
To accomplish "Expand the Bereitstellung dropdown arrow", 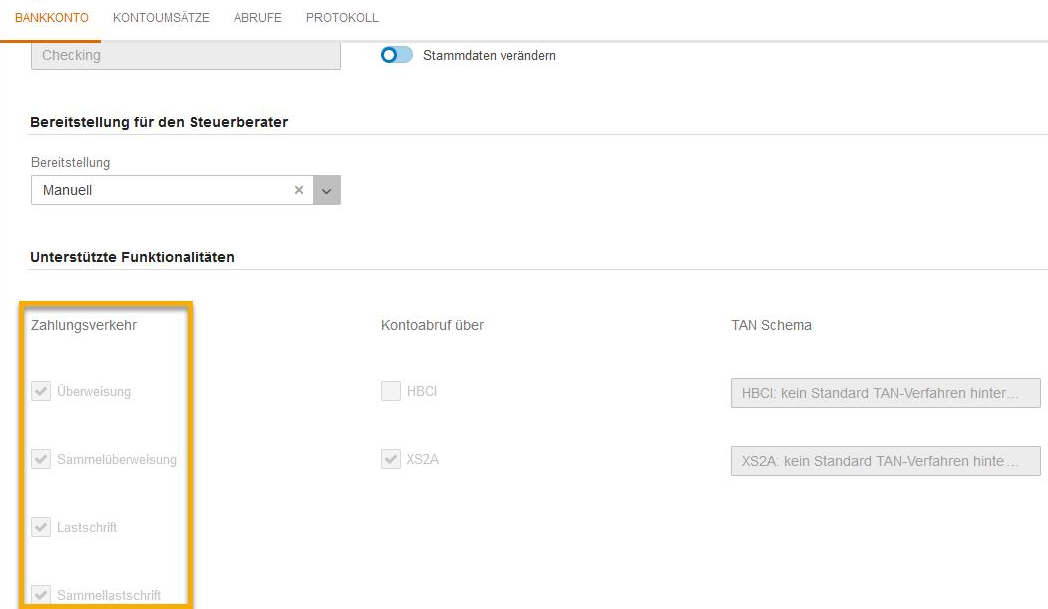I will pyautogui.click(x=327, y=190).
